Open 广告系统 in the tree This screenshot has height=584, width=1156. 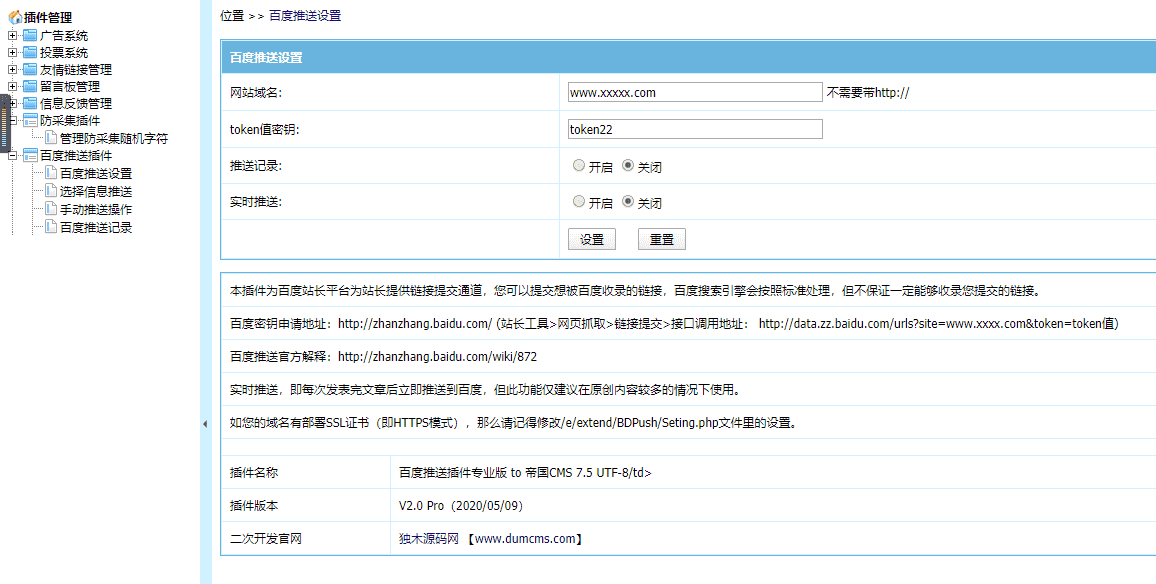click(x=64, y=35)
